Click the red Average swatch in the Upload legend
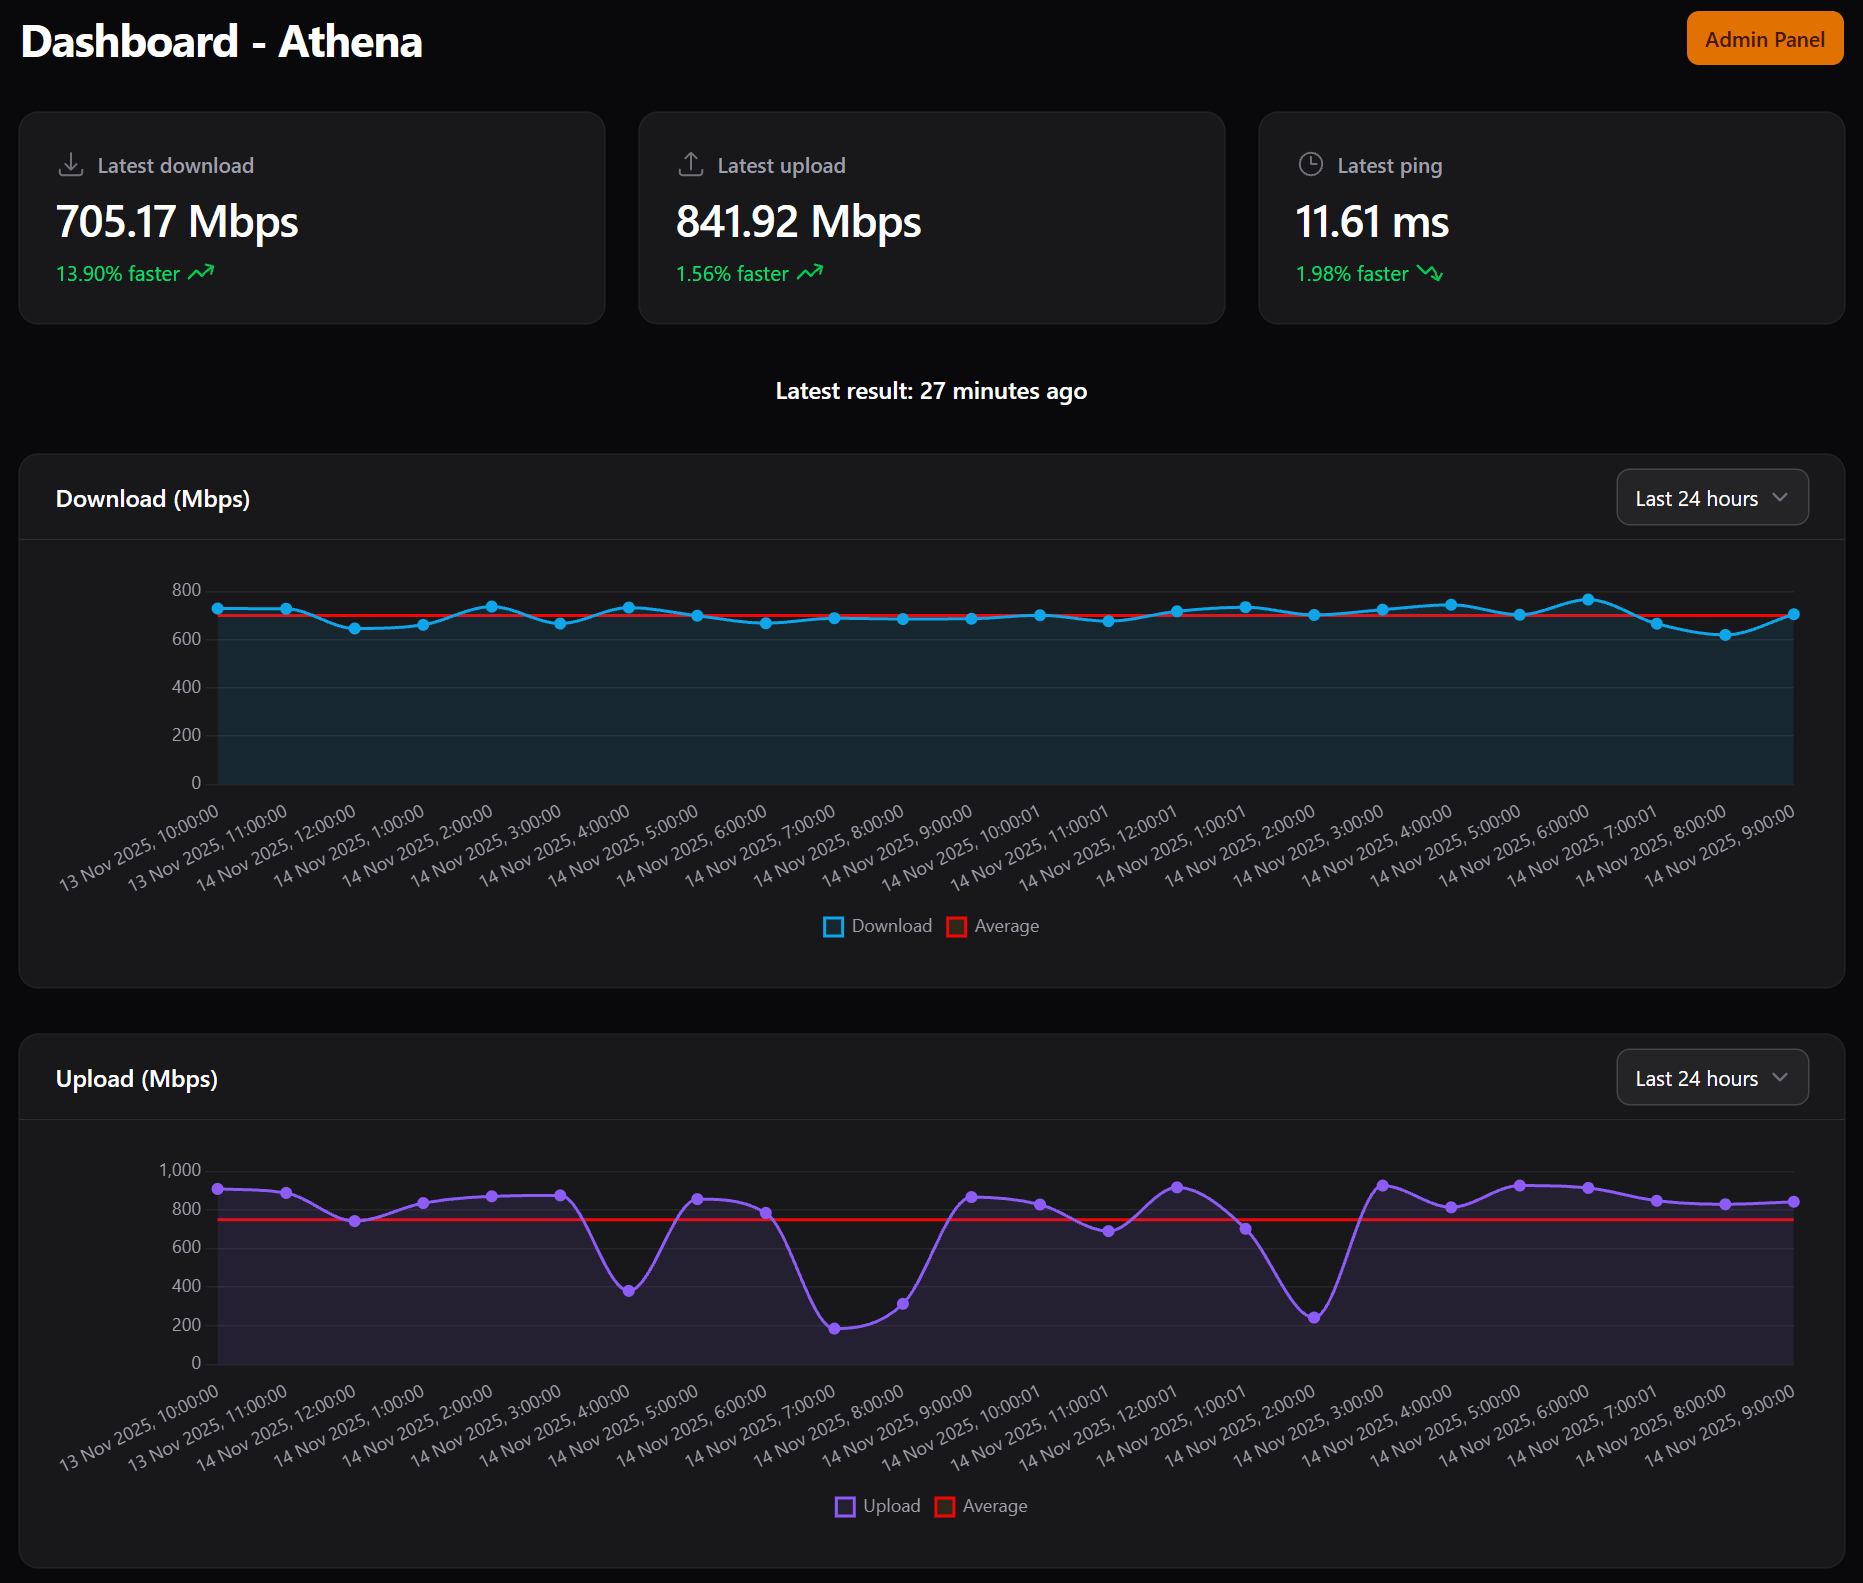Image resolution: width=1863 pixels, height=1583 pixels. point(944,1506)
